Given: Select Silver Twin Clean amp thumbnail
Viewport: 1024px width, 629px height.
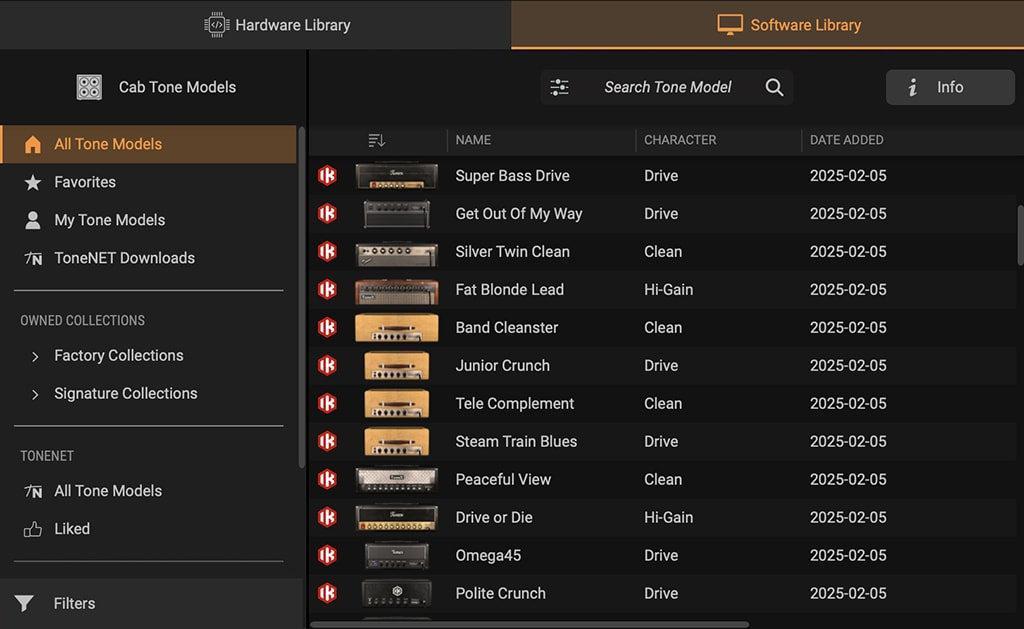Looking at the screenshot, I should coord(396,253).
